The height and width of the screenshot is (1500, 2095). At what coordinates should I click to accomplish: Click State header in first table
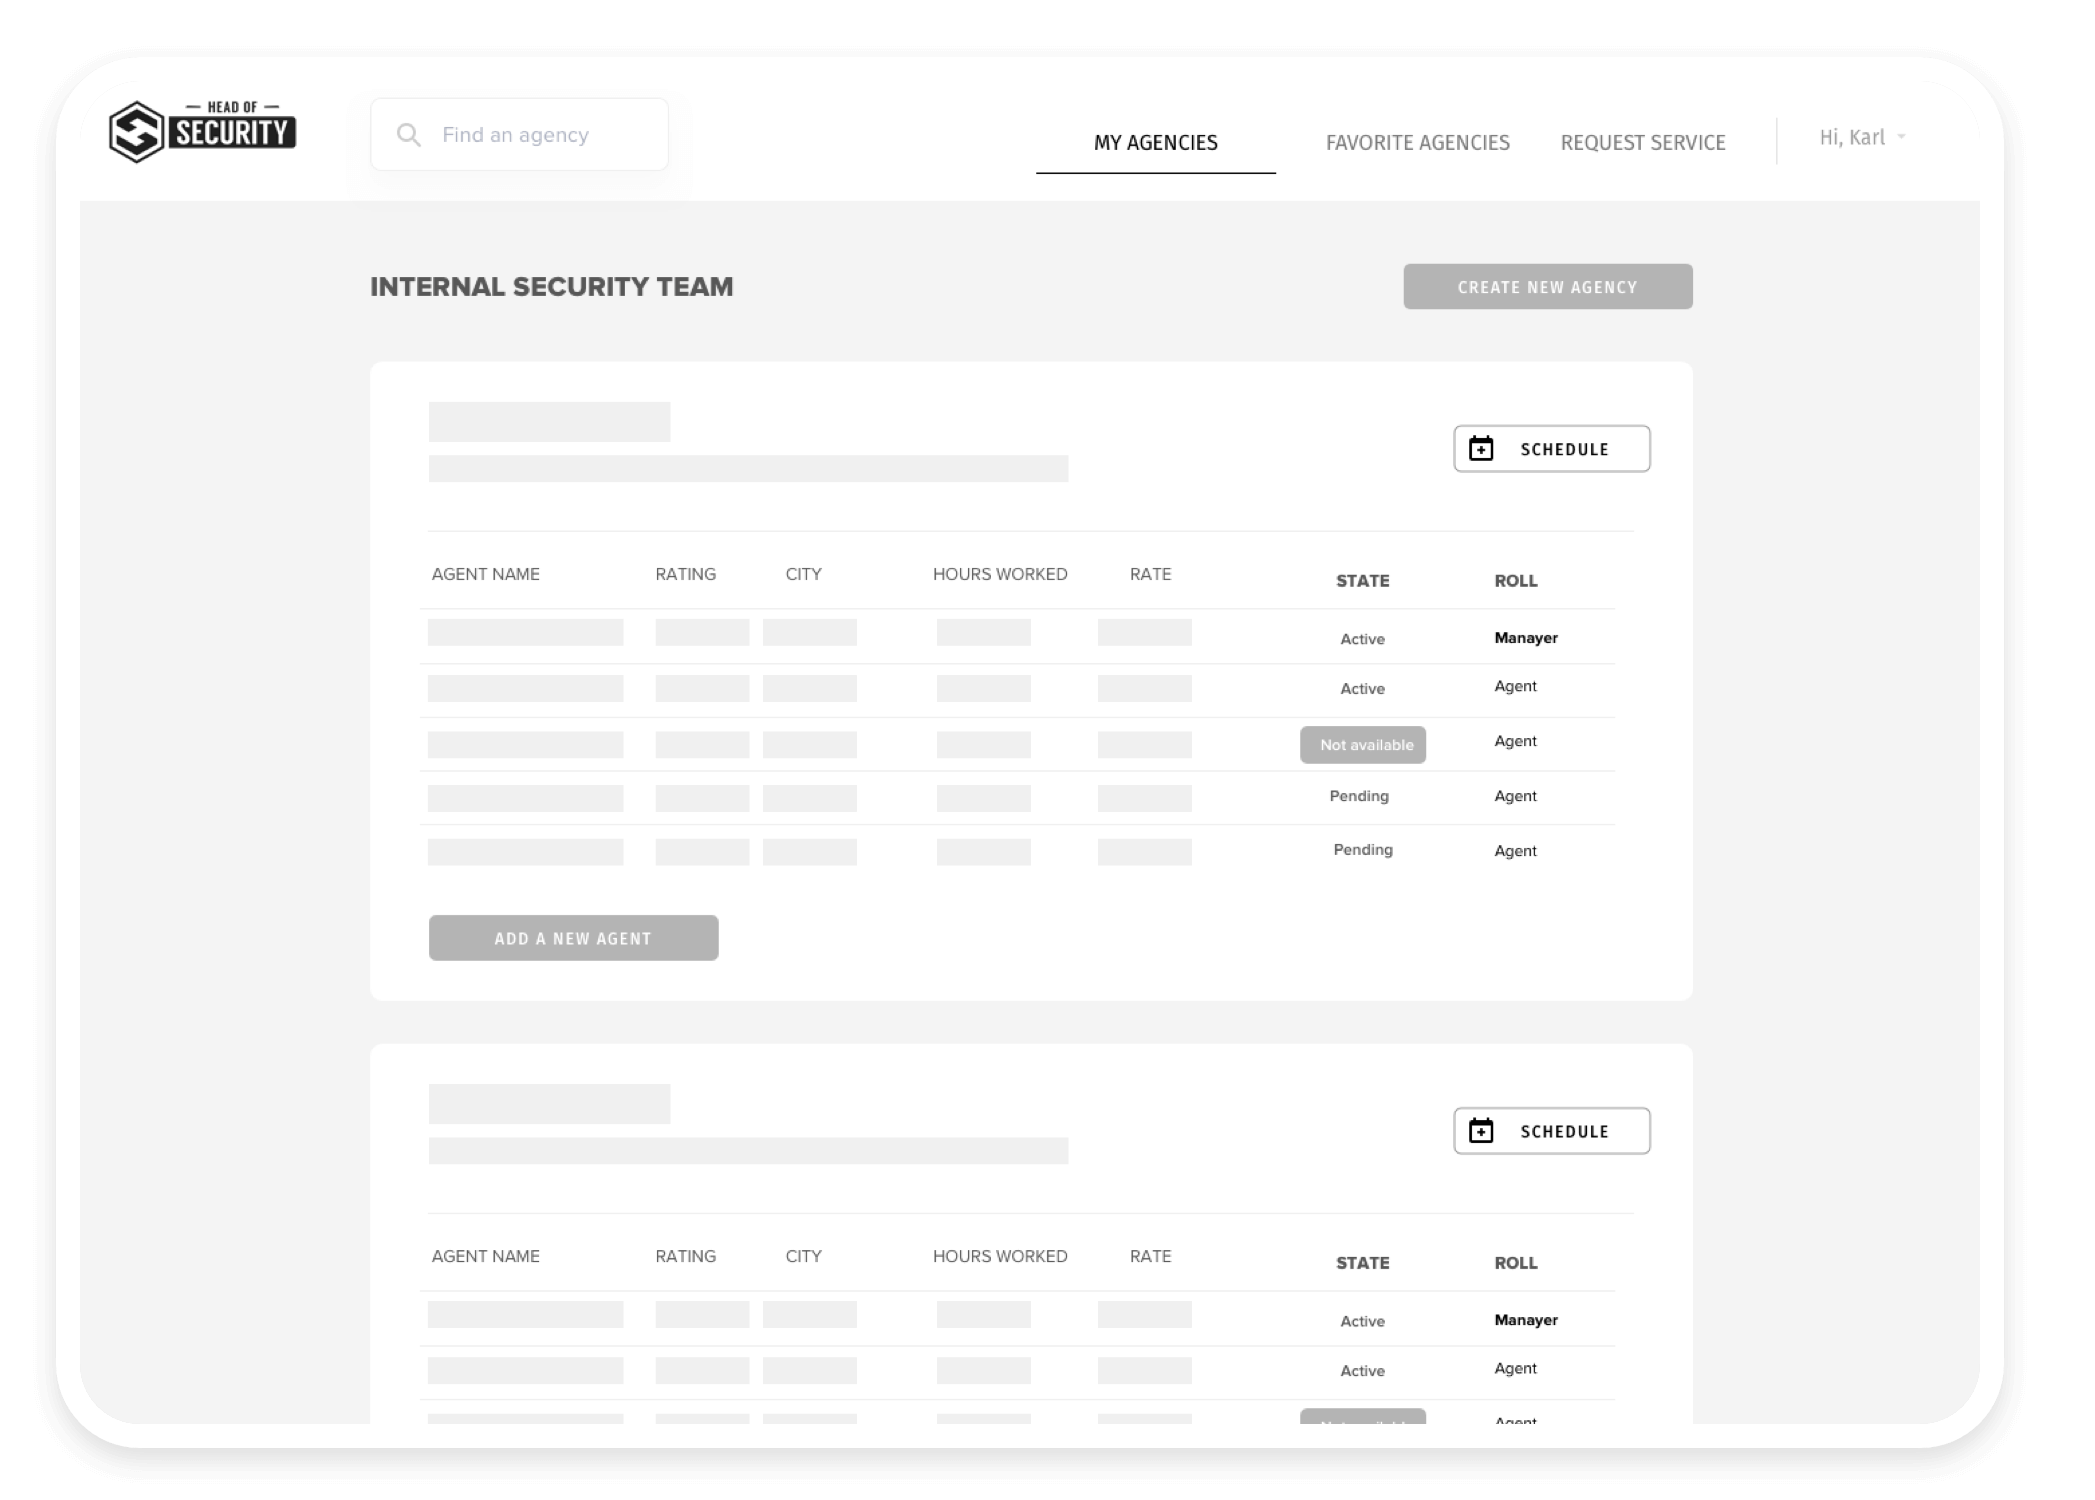coord(1362,581)
